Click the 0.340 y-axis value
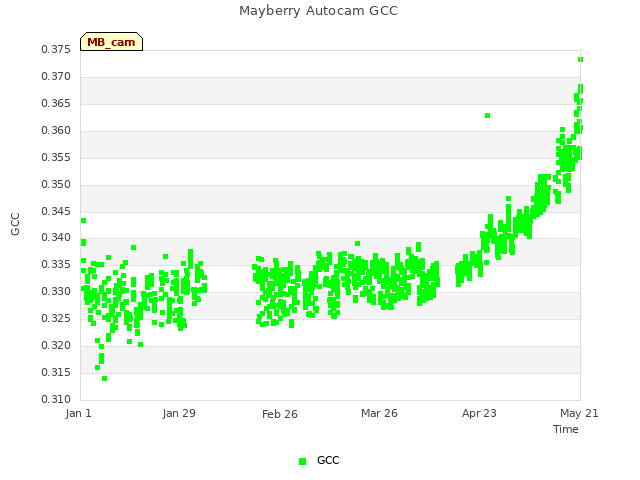Viewport: 640px width, 480px height. coord(56,238)
